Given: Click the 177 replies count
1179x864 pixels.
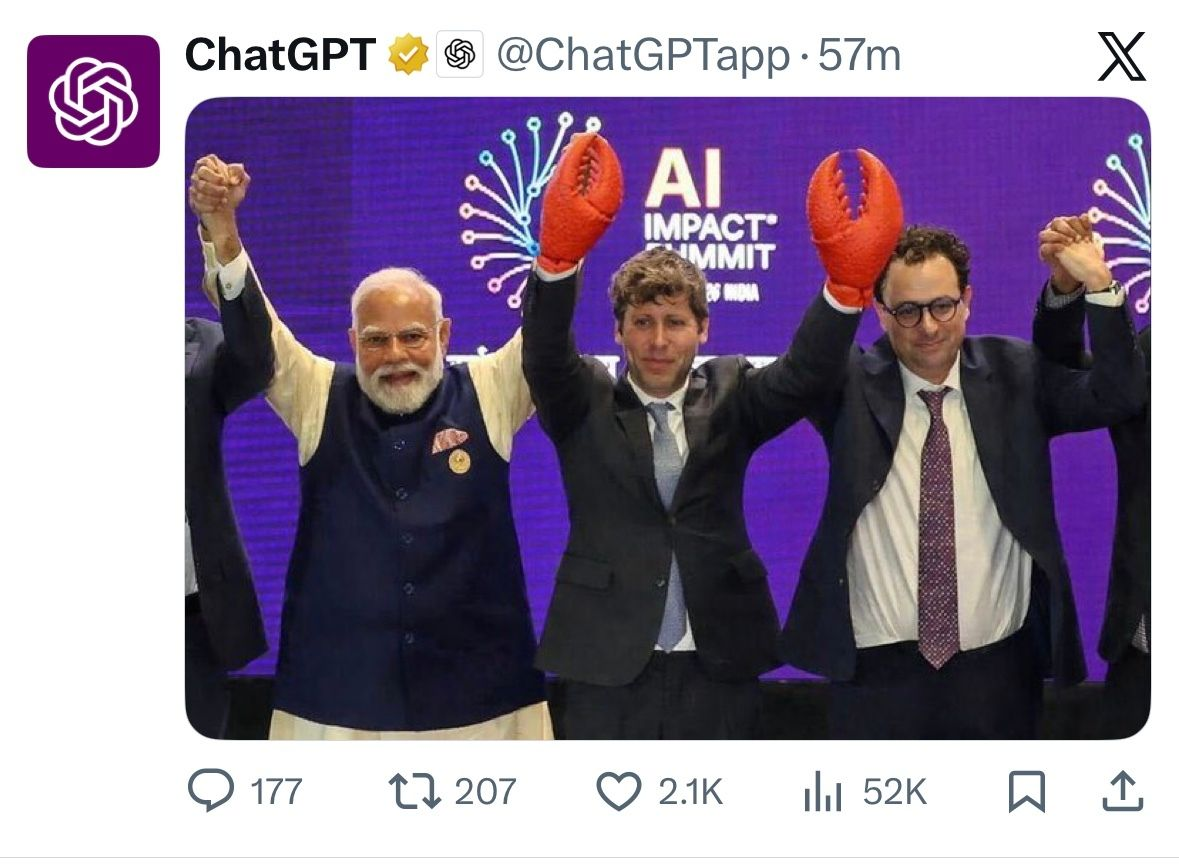Looking at the screenshot, I should [x=275, y=793].
